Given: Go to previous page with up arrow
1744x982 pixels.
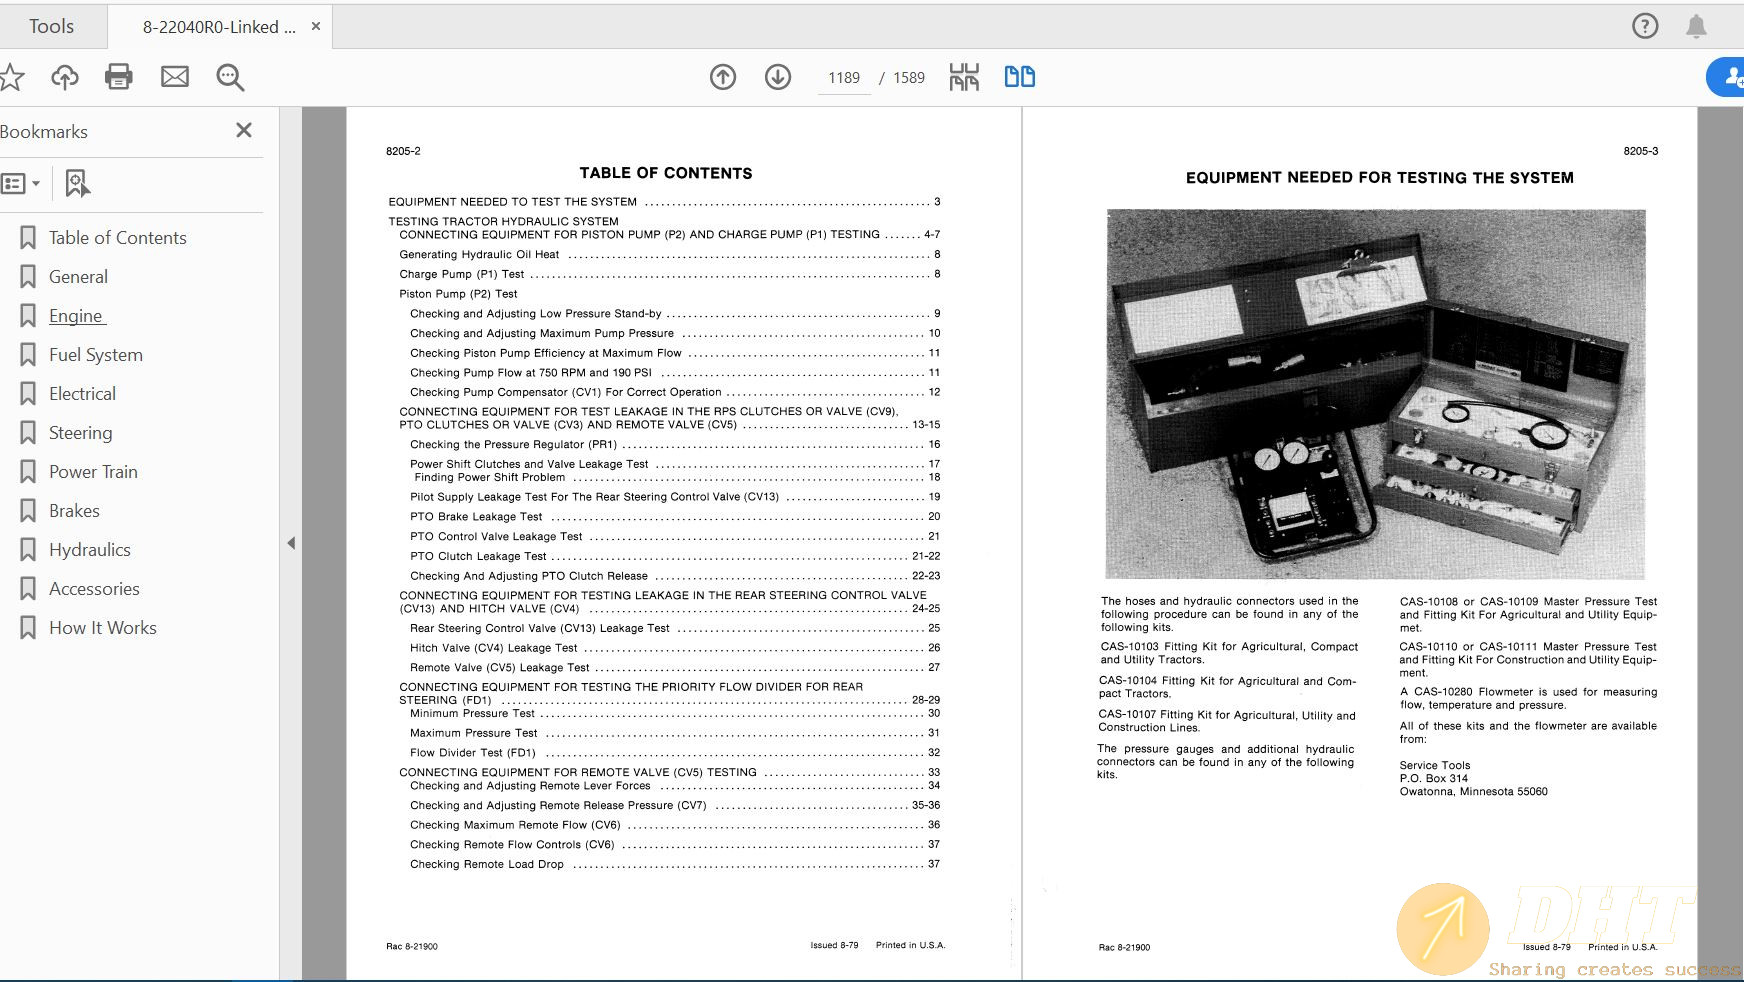Looking at the screenshot, I should click(x=723, y=77).
